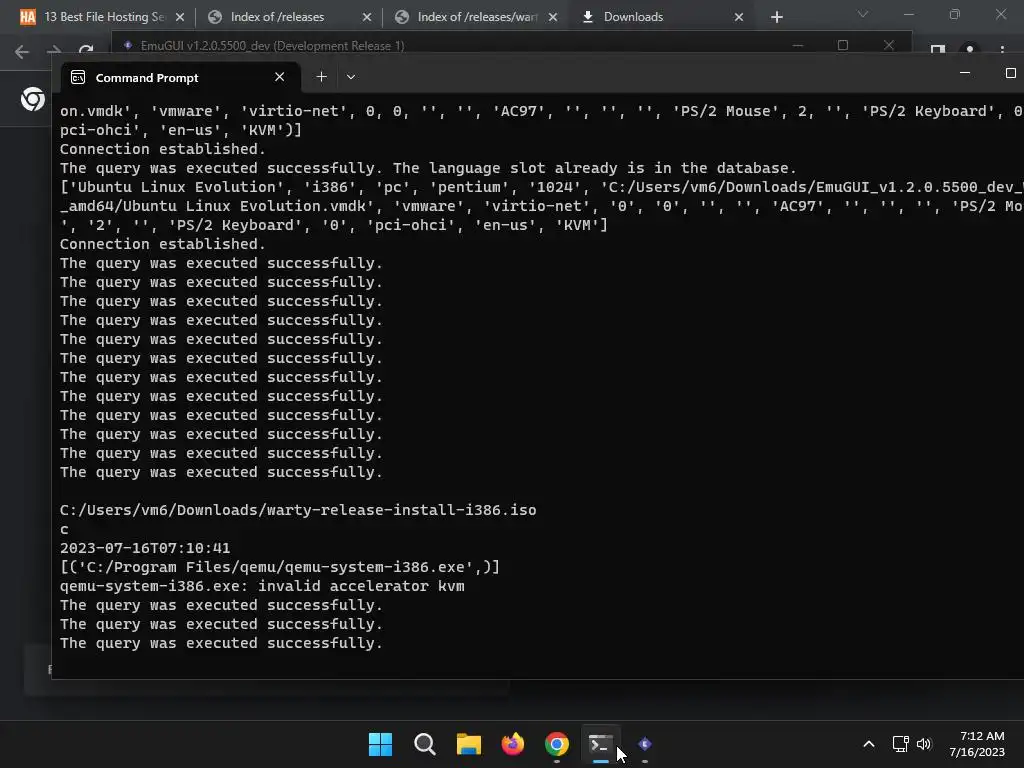Click the Chrome logo in Downloads page
This screenshot has width=1024, height=768.
pos(33,99)
